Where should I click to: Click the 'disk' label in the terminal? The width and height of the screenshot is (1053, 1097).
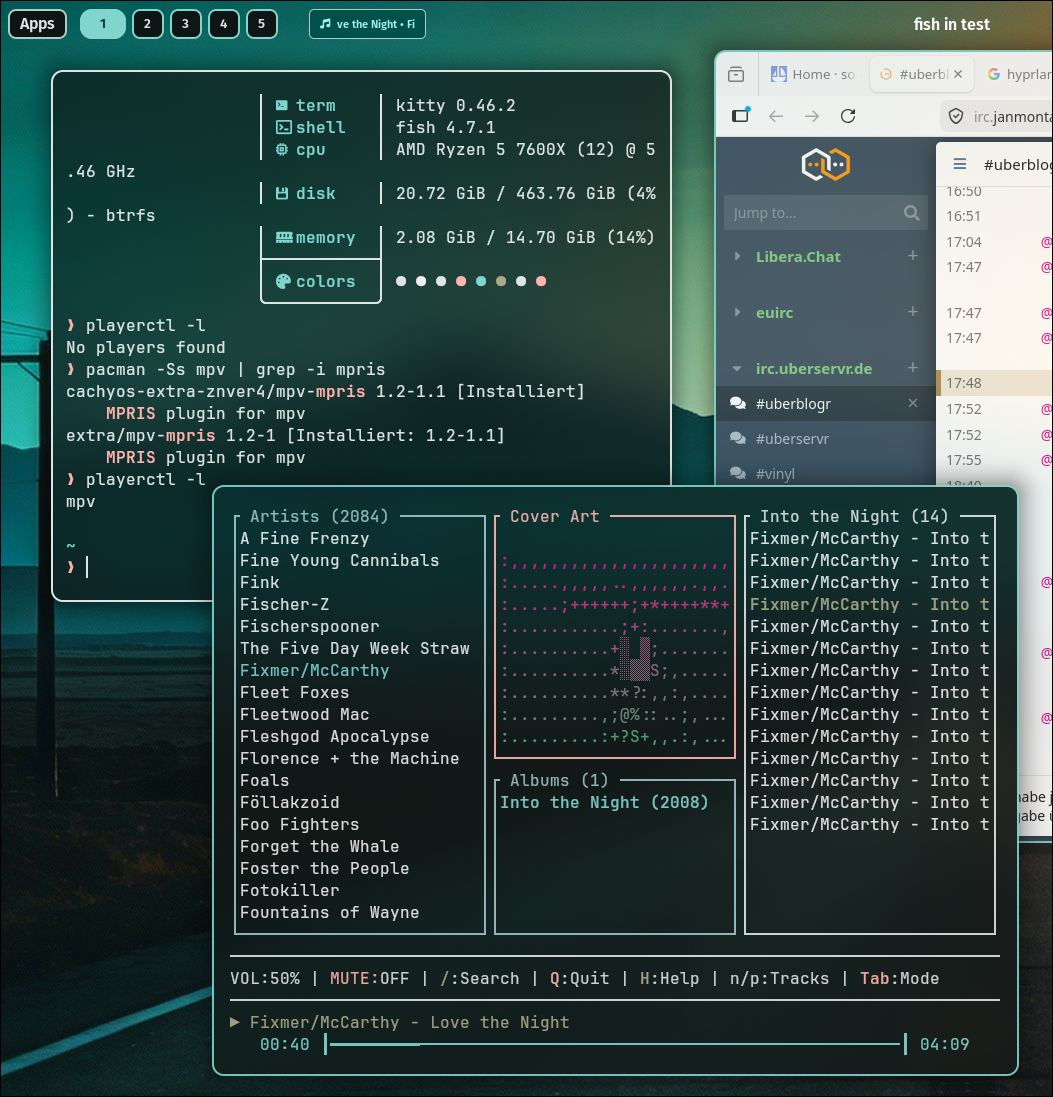[x=316, y=193]
